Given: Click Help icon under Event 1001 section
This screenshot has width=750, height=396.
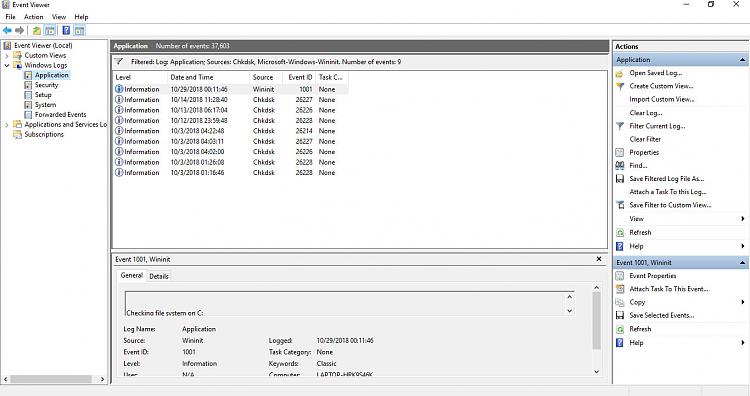Looking at the screenshot, I should [620, 343].
